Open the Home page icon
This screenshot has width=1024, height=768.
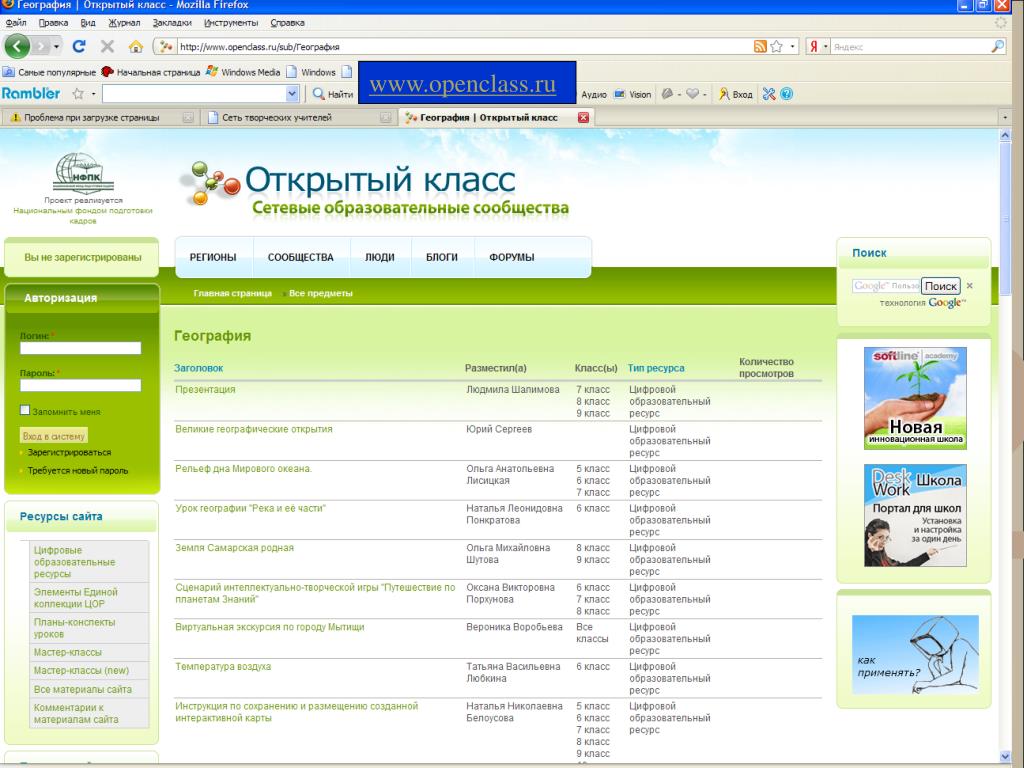(135, 46)
